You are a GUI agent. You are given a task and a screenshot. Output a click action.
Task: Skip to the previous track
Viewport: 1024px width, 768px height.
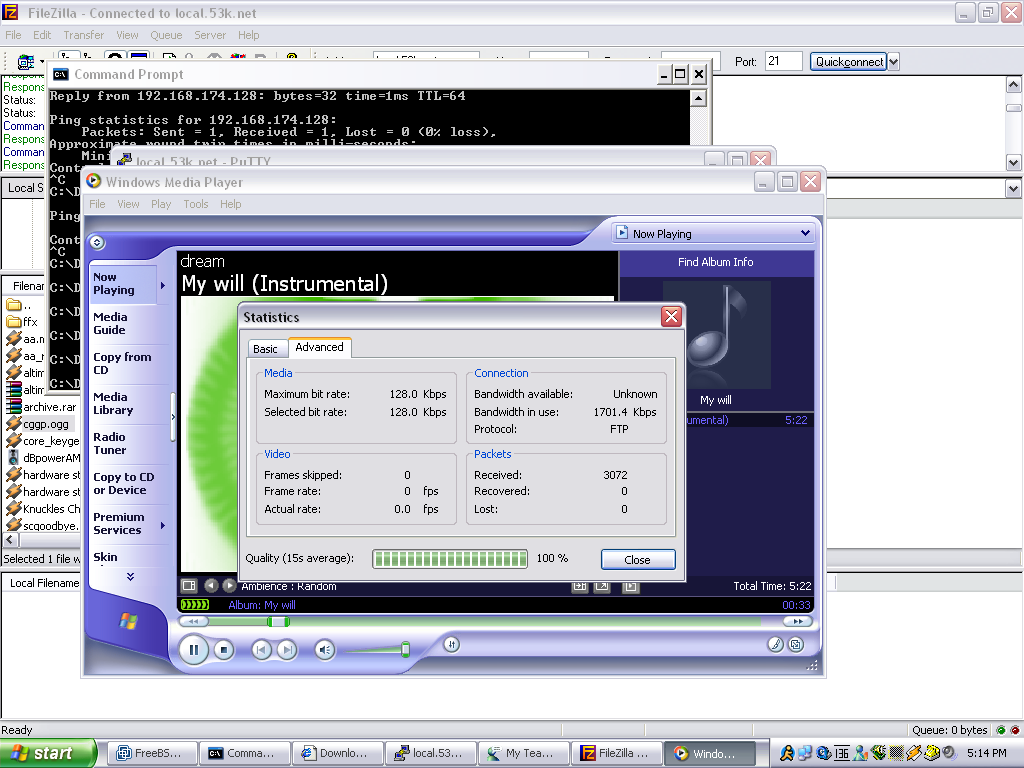261,650
